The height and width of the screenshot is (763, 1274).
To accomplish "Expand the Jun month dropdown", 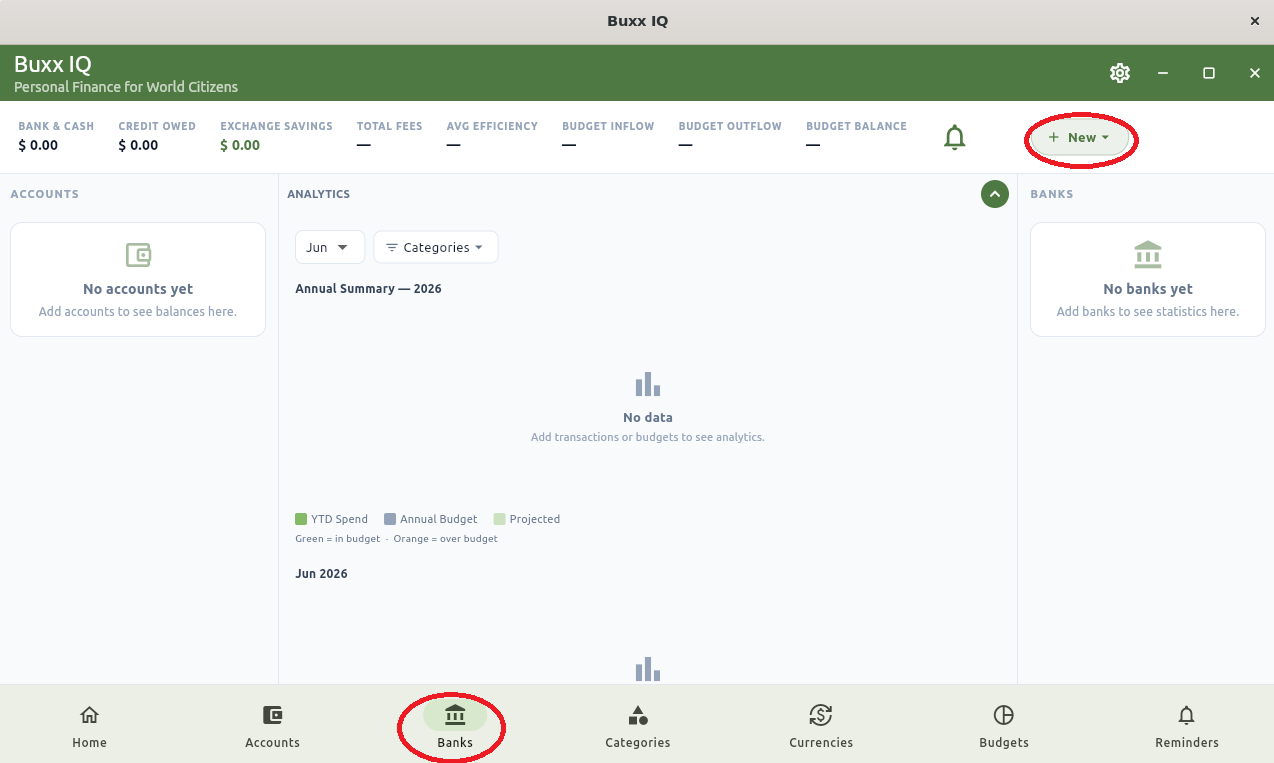I will 330,247.
